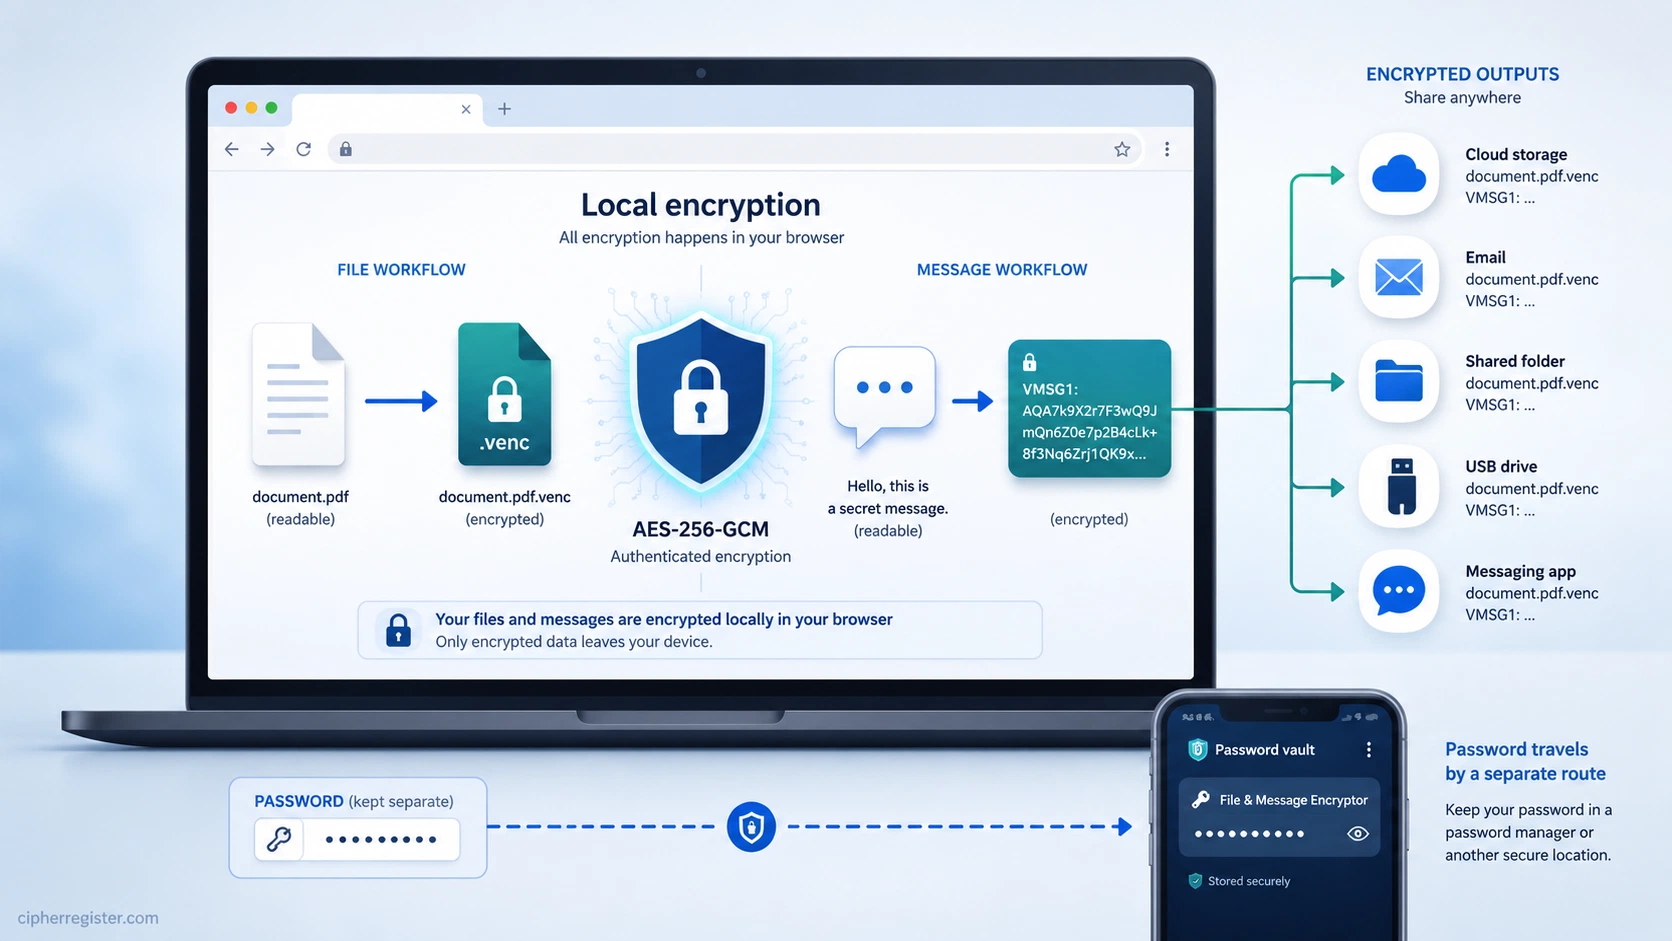The height and width of the screenshot is (941, 1672).
Task: Select the File & Message Encryptor vault entry
Action: [1280, 817]
